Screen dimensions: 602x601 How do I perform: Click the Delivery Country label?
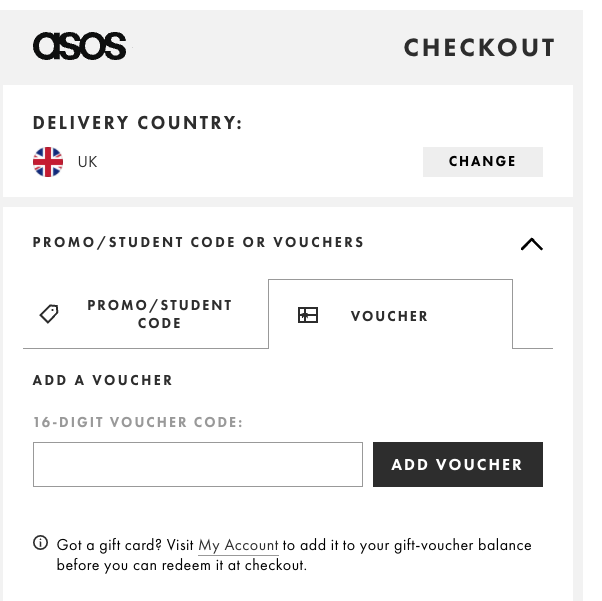137,123
